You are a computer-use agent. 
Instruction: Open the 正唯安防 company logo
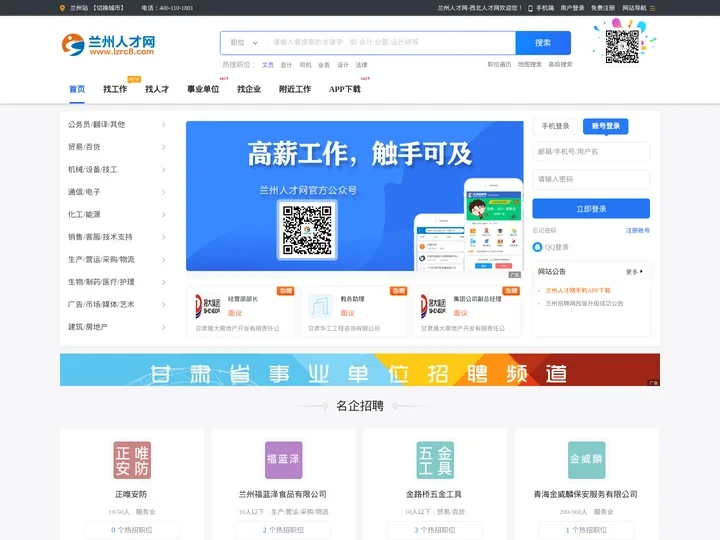pyautogui.click(x=132, y=460)
